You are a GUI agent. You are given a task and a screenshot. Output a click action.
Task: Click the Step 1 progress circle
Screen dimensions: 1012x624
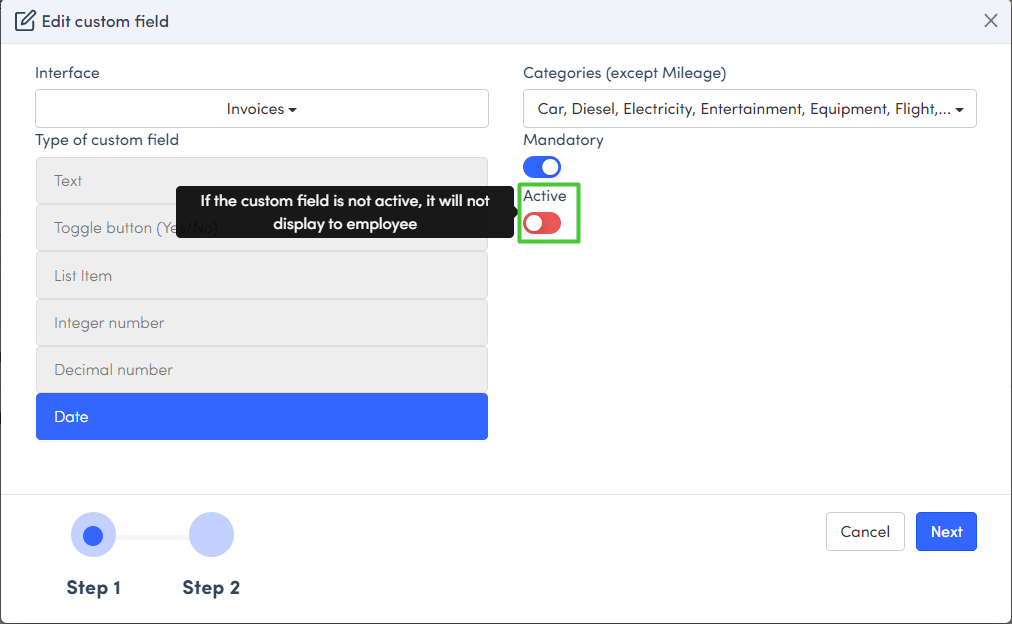(93, 535)
